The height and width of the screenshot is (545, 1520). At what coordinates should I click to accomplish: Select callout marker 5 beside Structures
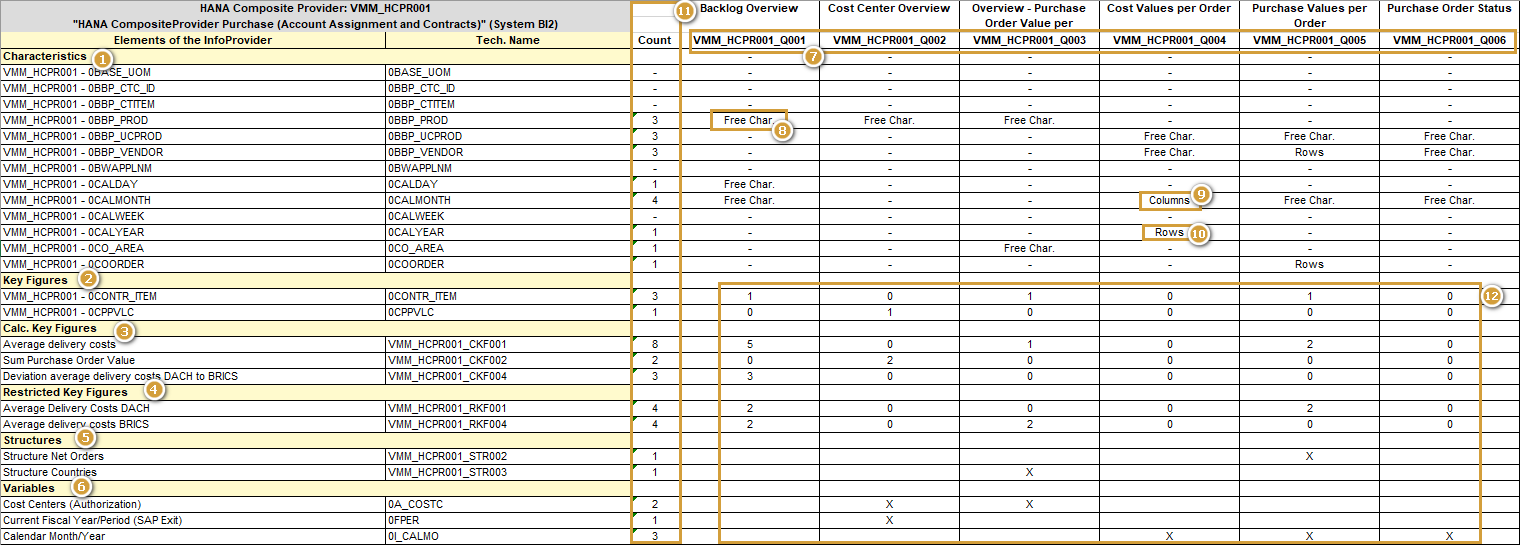(x=86, y=438)
